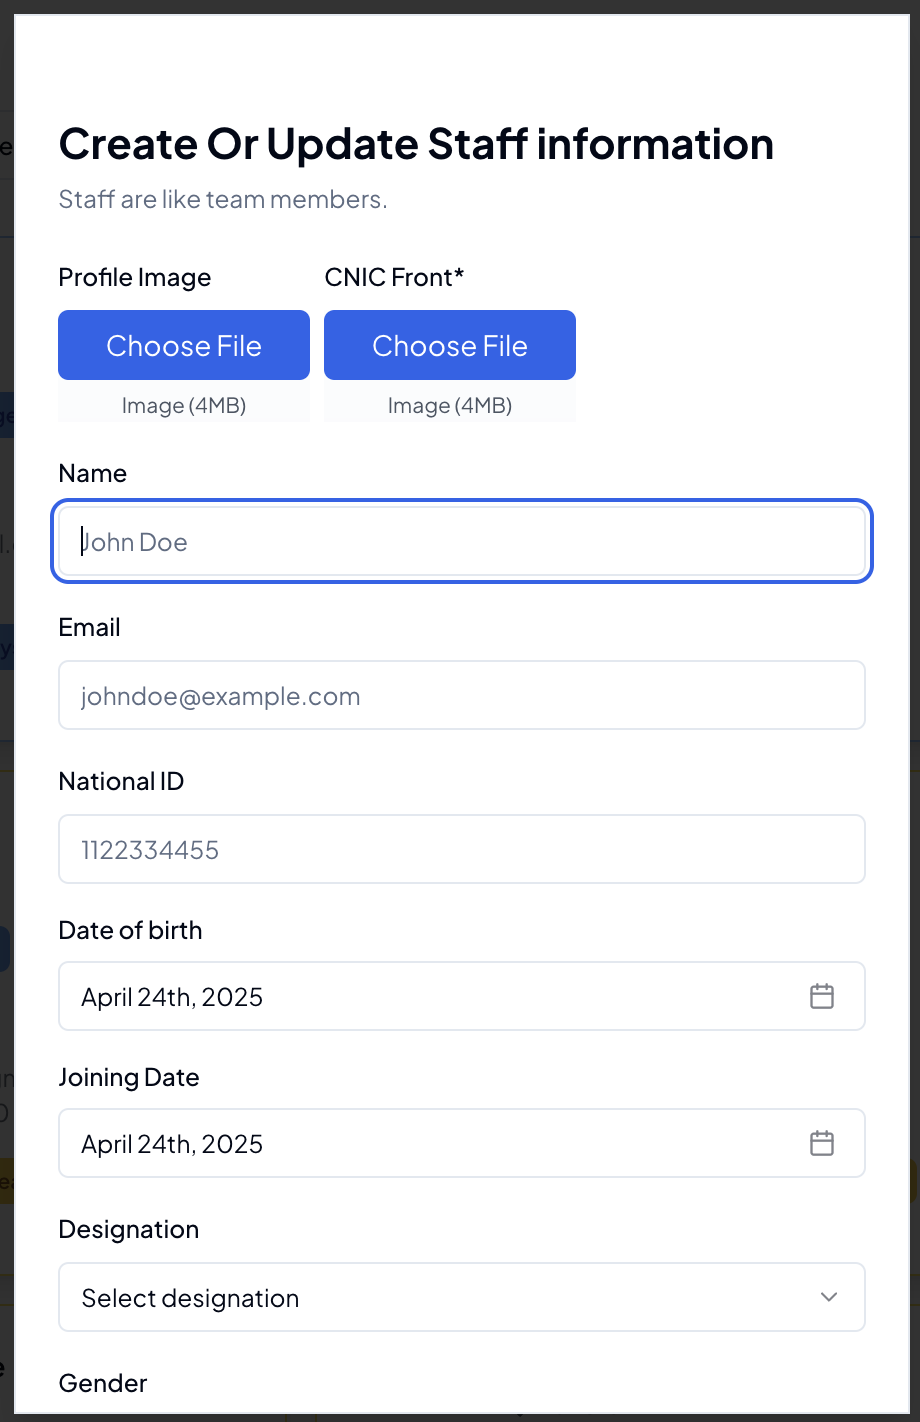The height and width of the screenshot is (1422, 920).
Task: Click the National ID label
Action: [x=121, y=781]
